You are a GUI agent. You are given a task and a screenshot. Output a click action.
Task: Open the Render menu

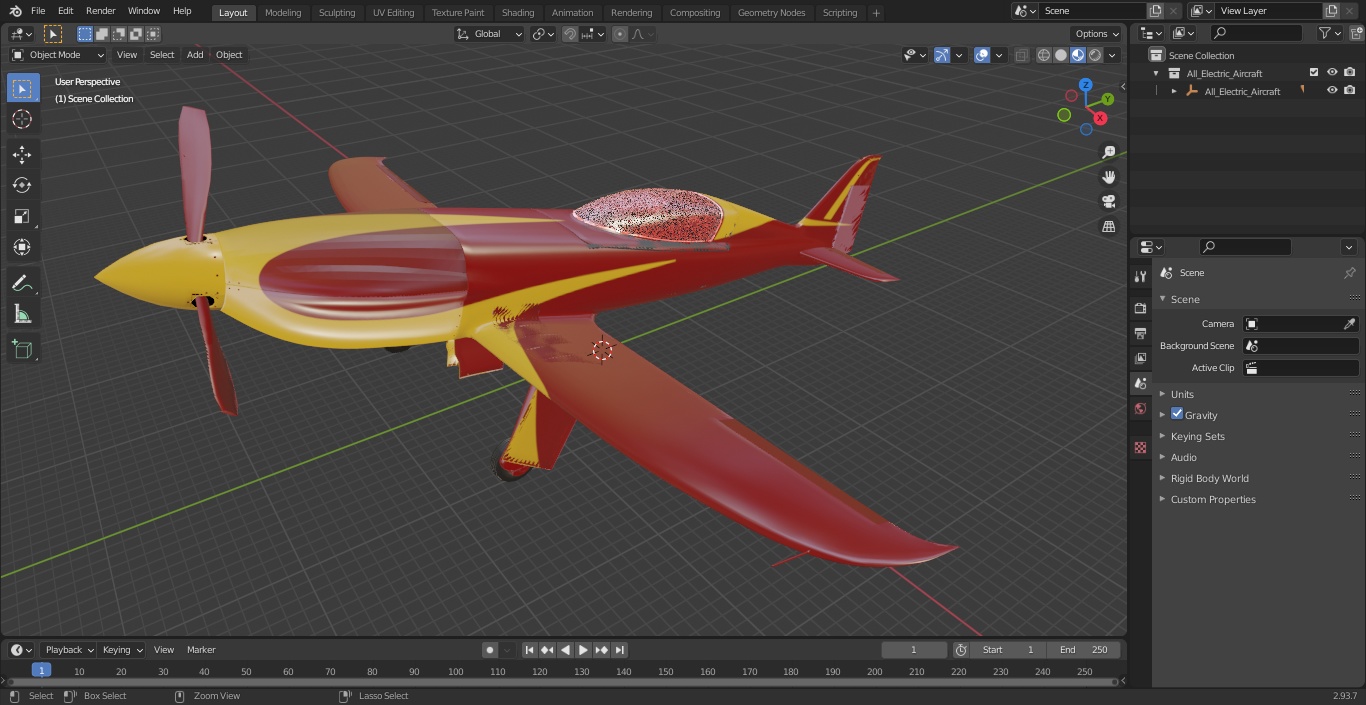pyautogui.click(x=100, y=11)
